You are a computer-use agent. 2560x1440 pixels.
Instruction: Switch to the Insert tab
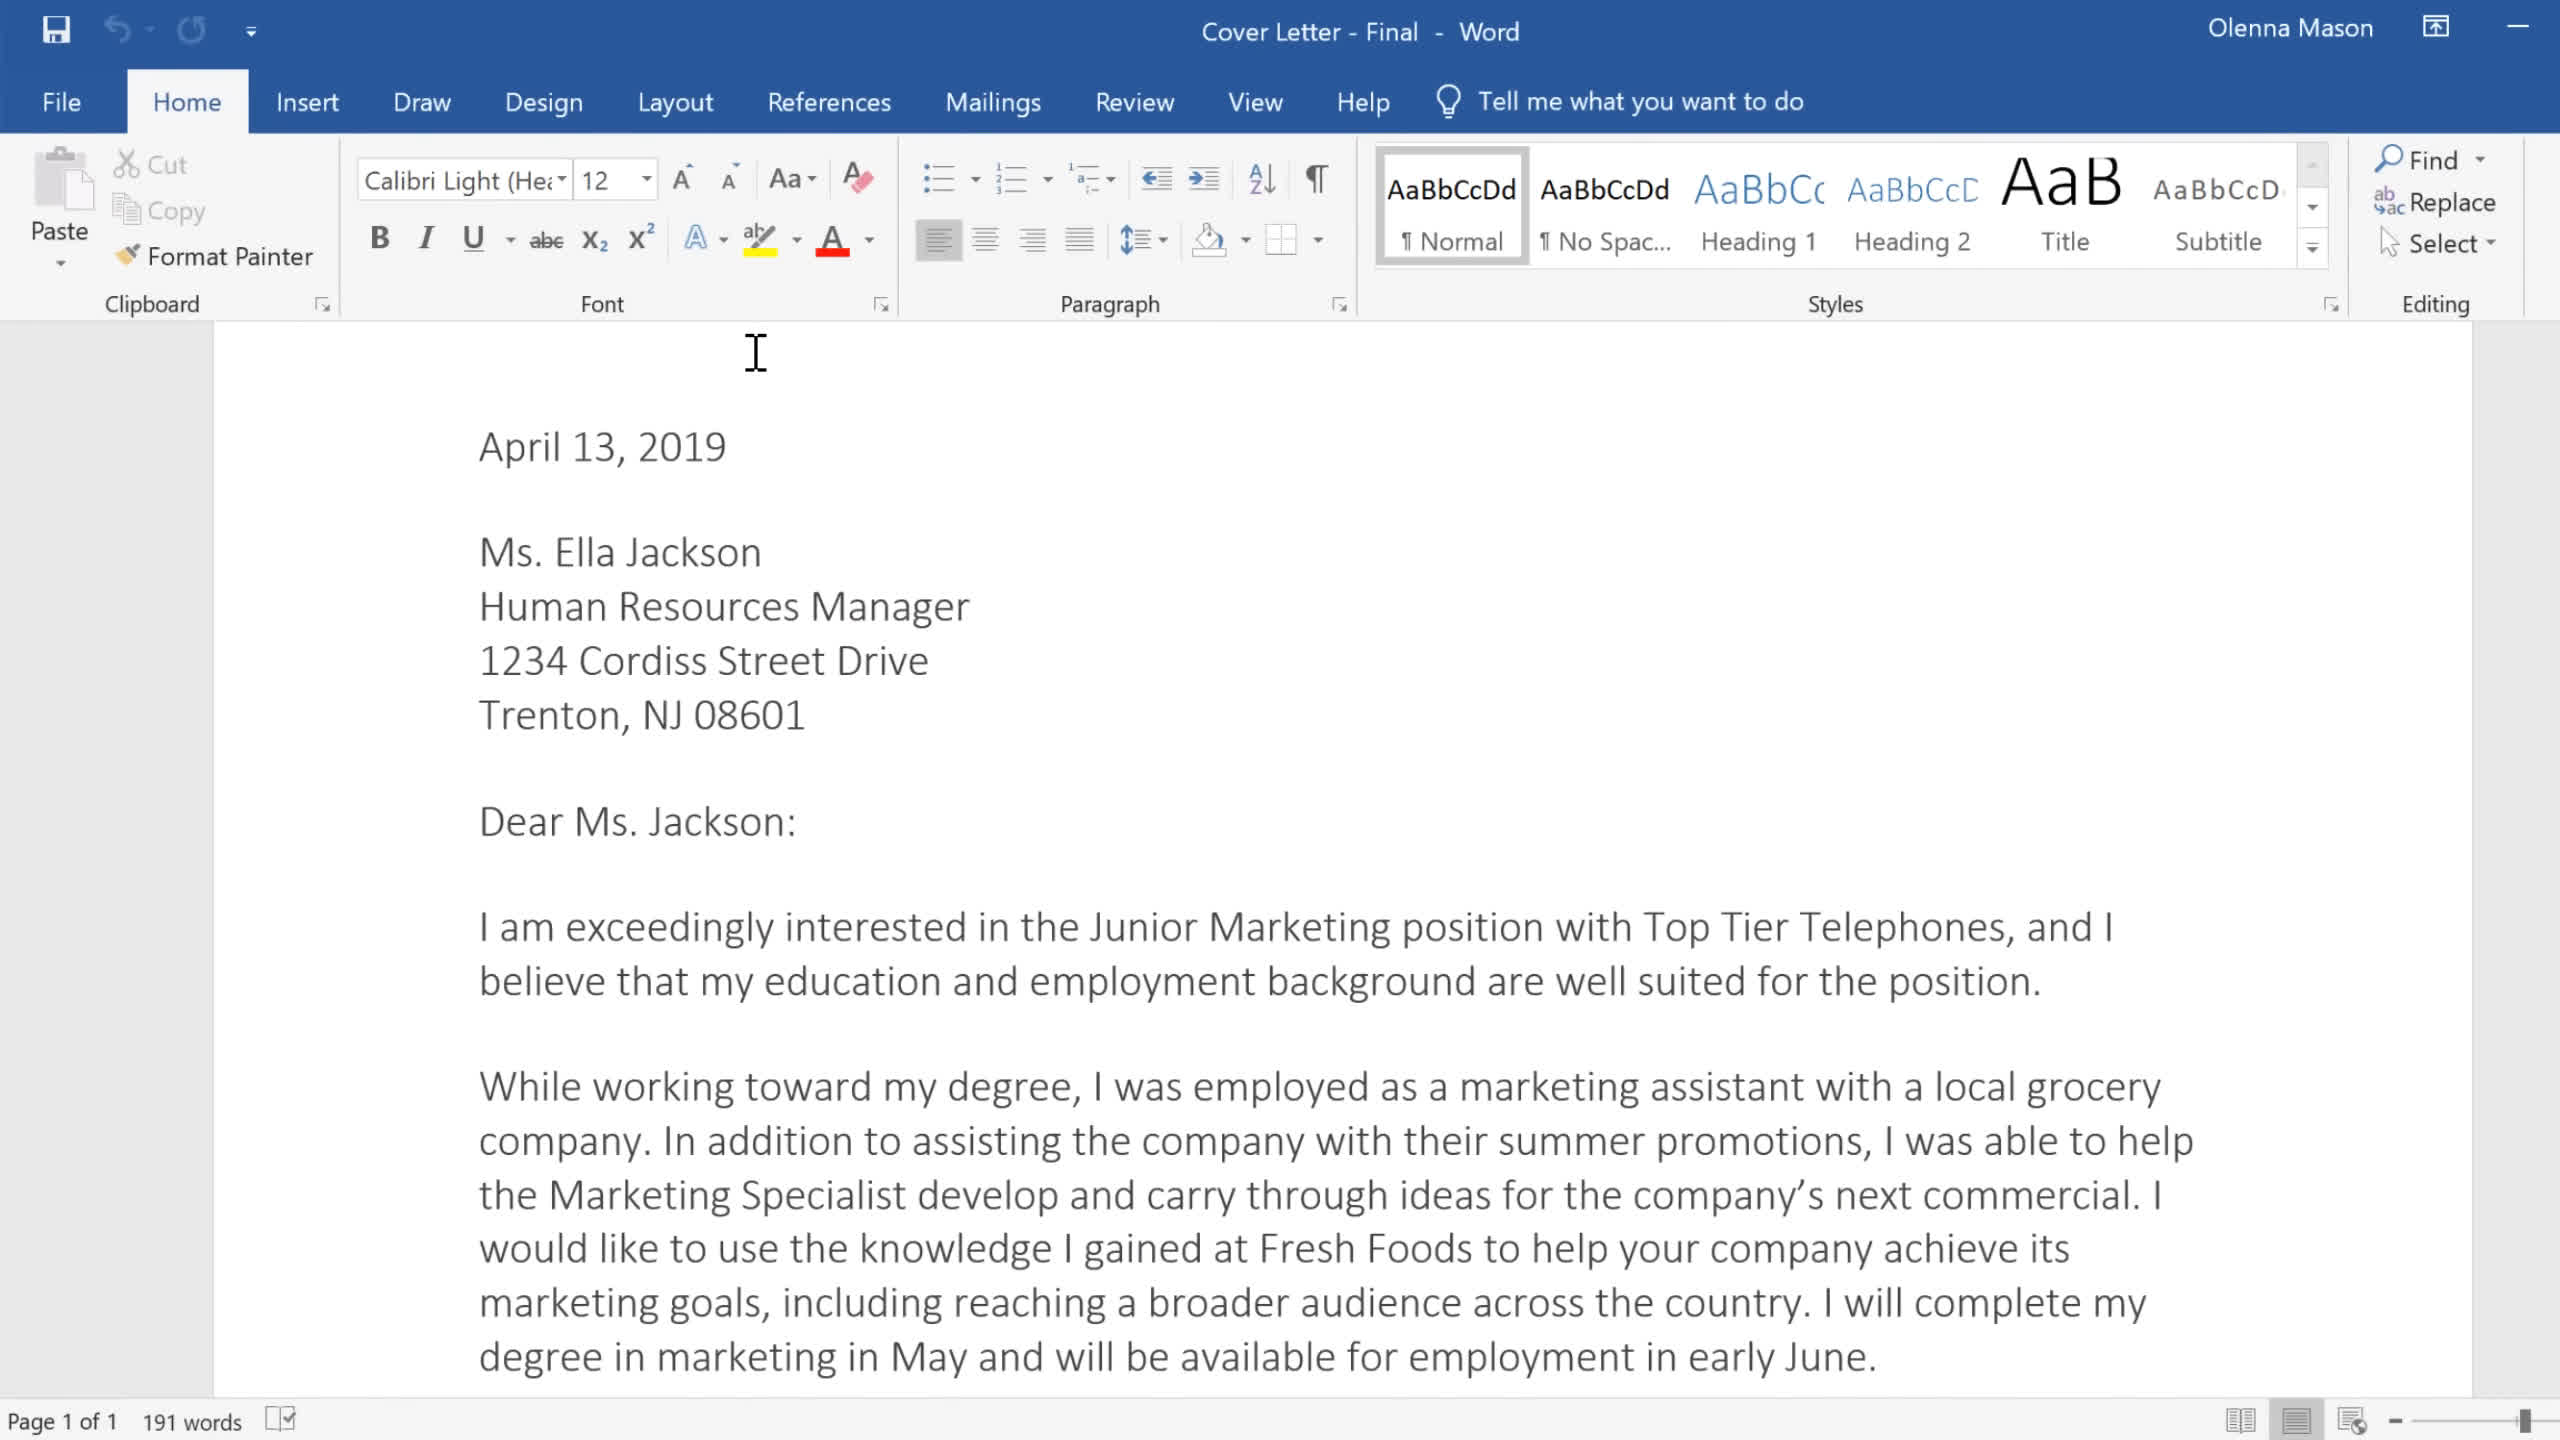click(307, 102)
